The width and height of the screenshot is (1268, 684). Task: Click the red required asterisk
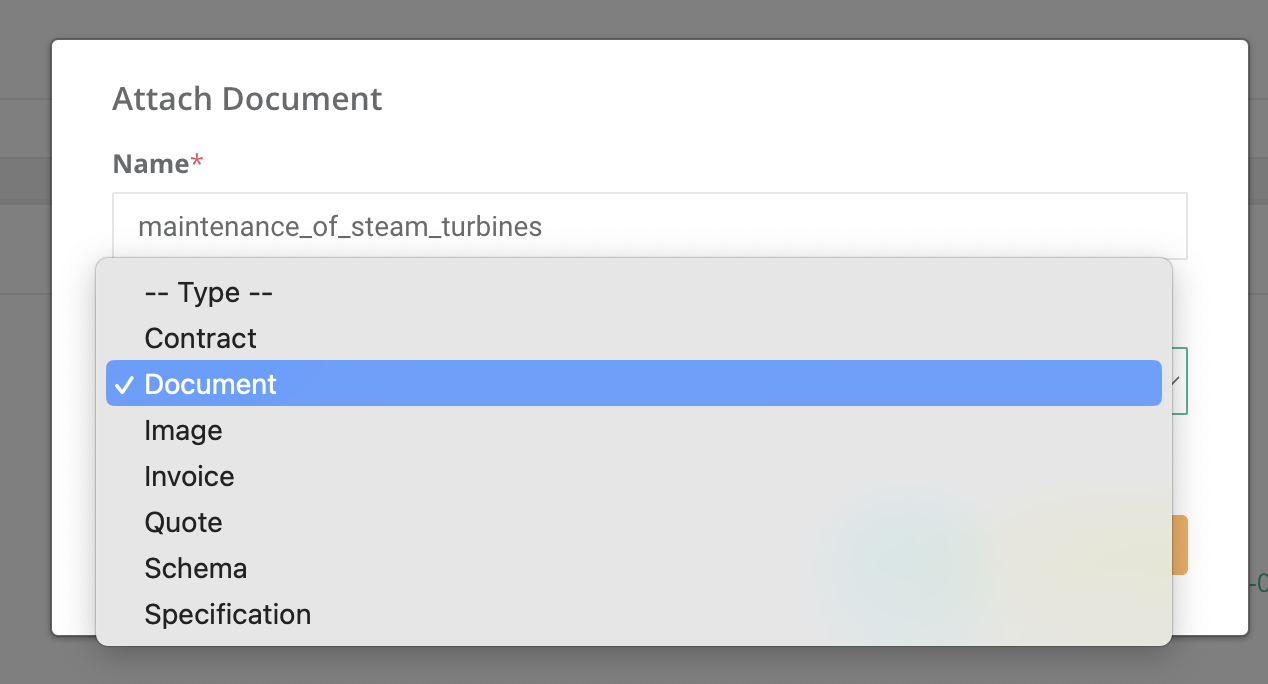coord(196,162)
